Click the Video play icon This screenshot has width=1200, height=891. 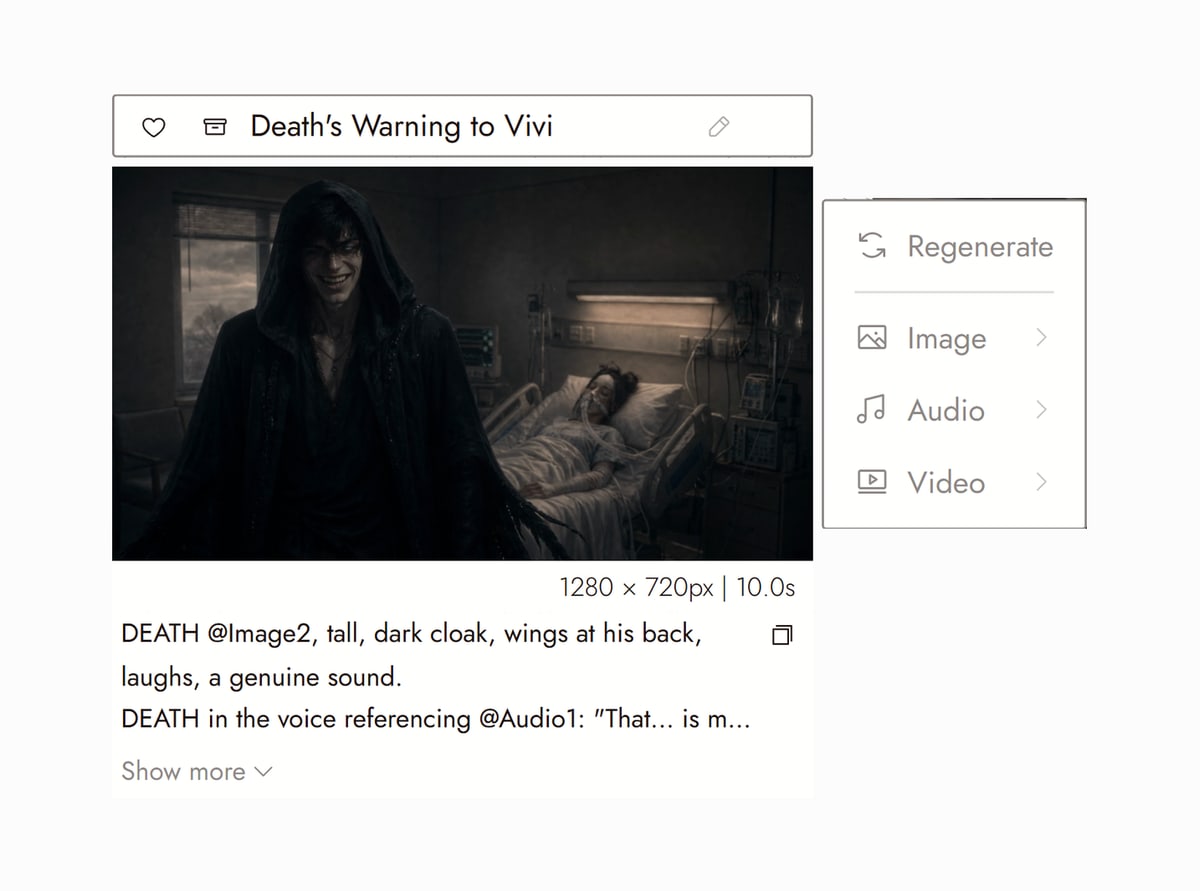872,482
